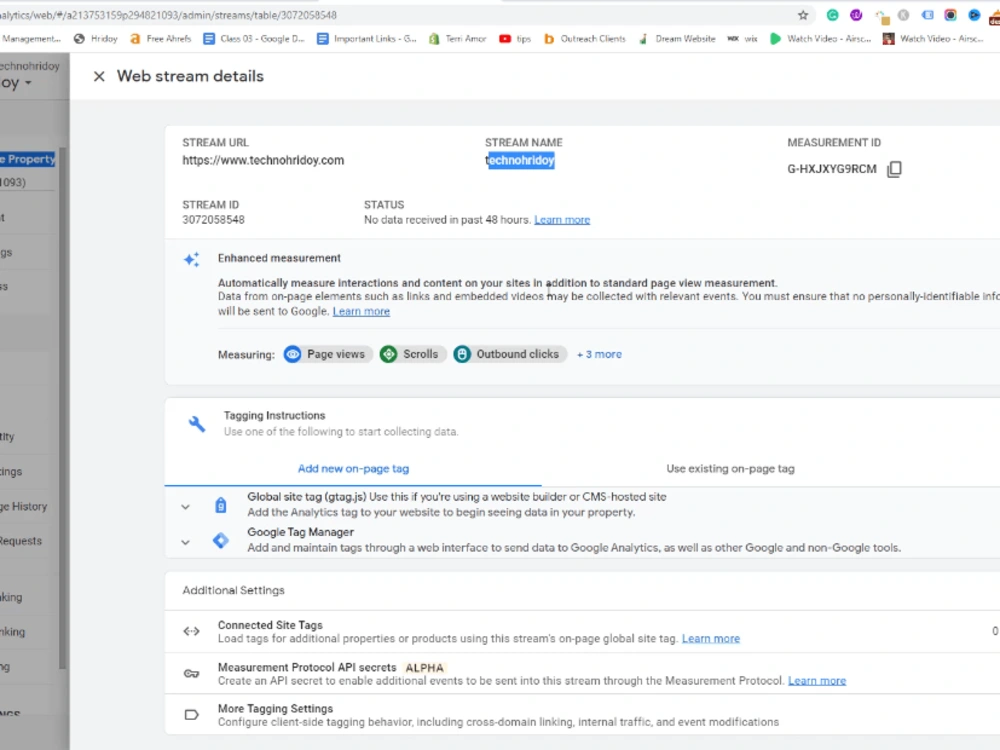Screen dimensions: 1000x750
Task: Click the ALPHA label badge
Action: (424, 668)
